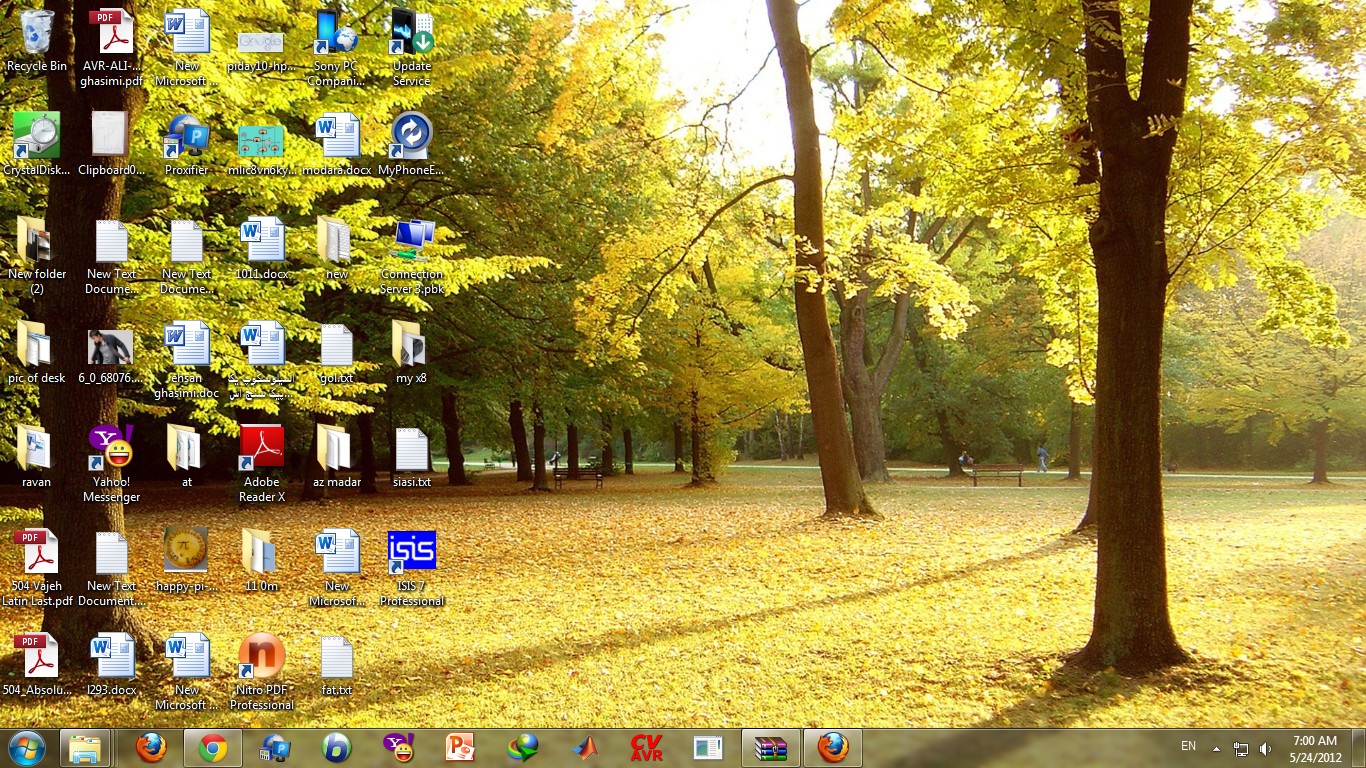This screenshot has width=1366, height=768.
Task: Open the pic of desk folder
Action: pyautogui.click(x=37, y=352)
